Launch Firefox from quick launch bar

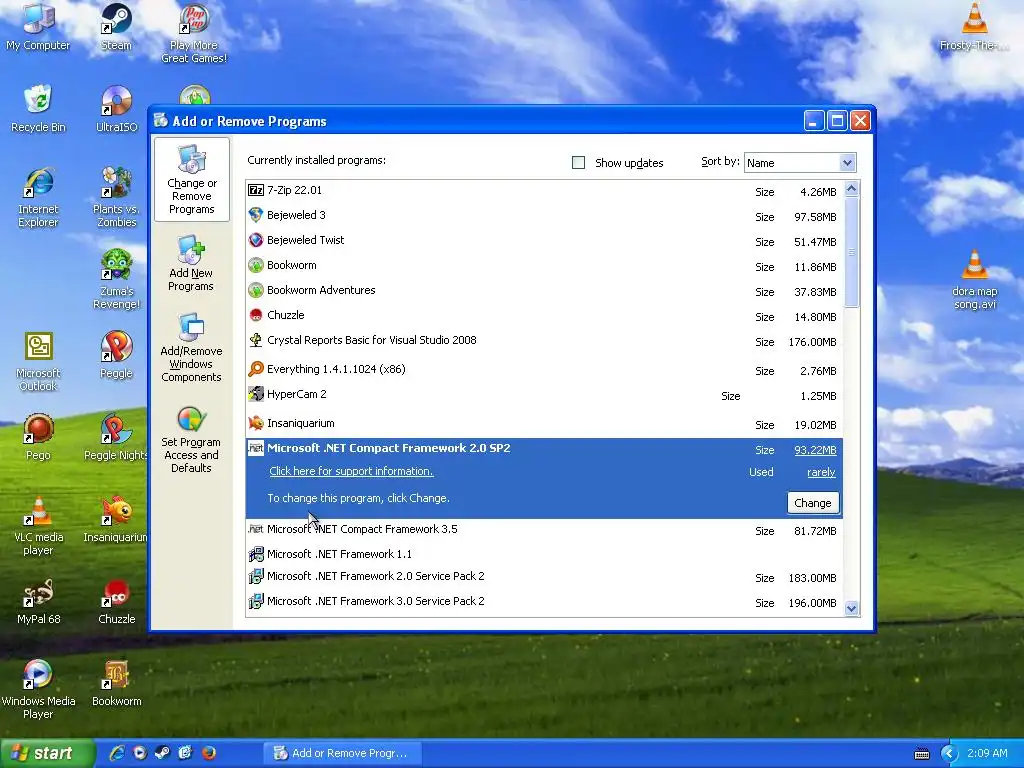[x=208, y=753]
